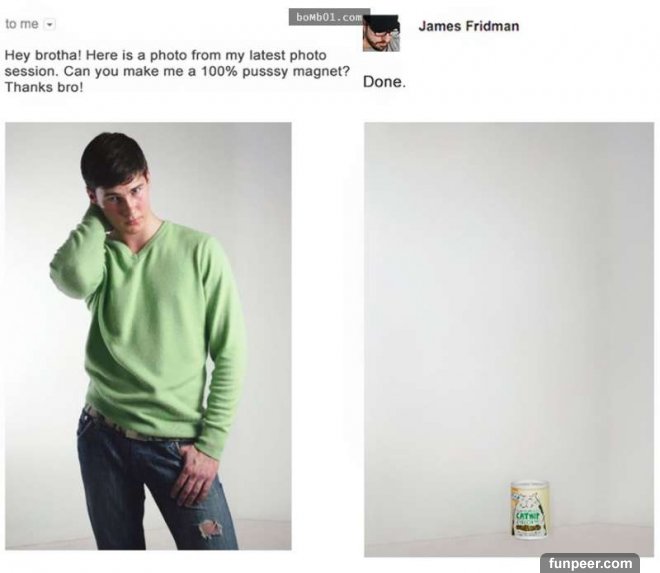Expand the "to me" recipient details arrow
Image resolution: width=660 pixels, height=573 pixels.
(x=50, y=24)
